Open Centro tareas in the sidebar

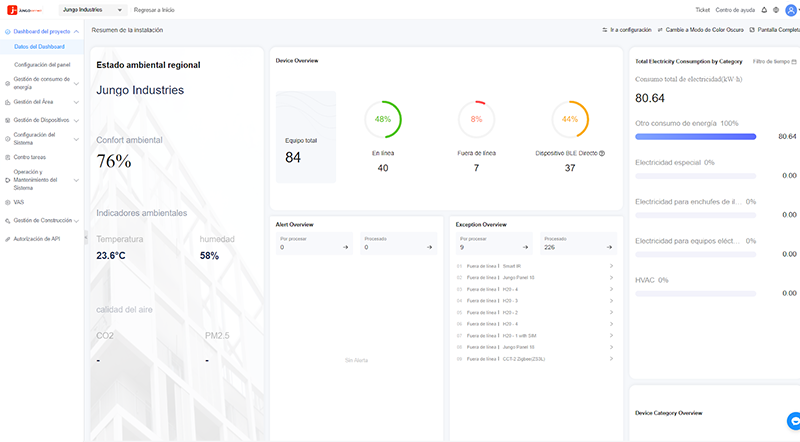pos(30,157)
